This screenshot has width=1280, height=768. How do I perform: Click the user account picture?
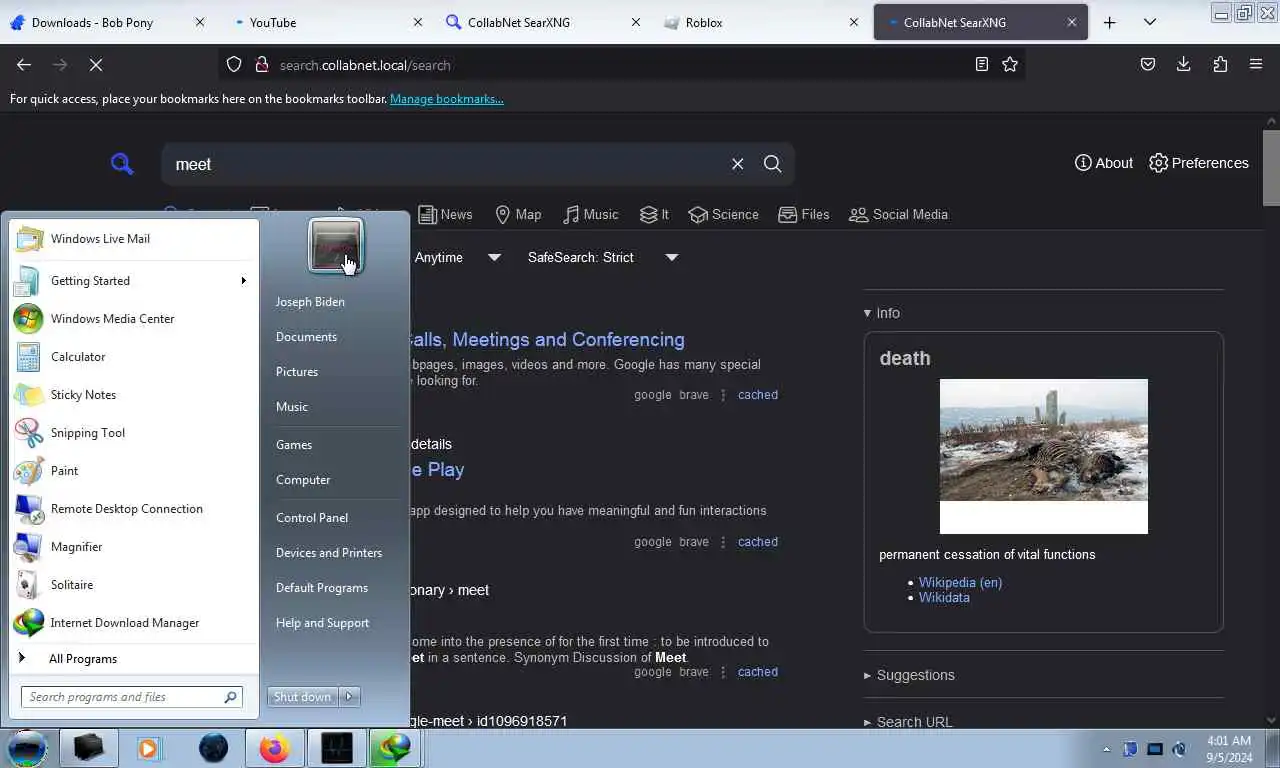(336, 246)
